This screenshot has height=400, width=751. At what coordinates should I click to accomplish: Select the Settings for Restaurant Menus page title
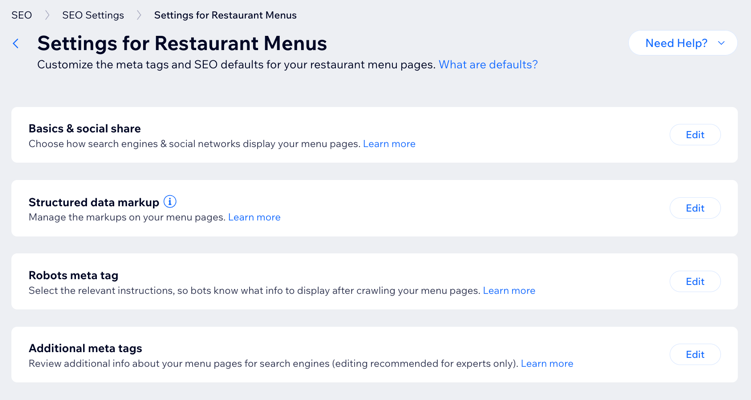tap(182, 43)
